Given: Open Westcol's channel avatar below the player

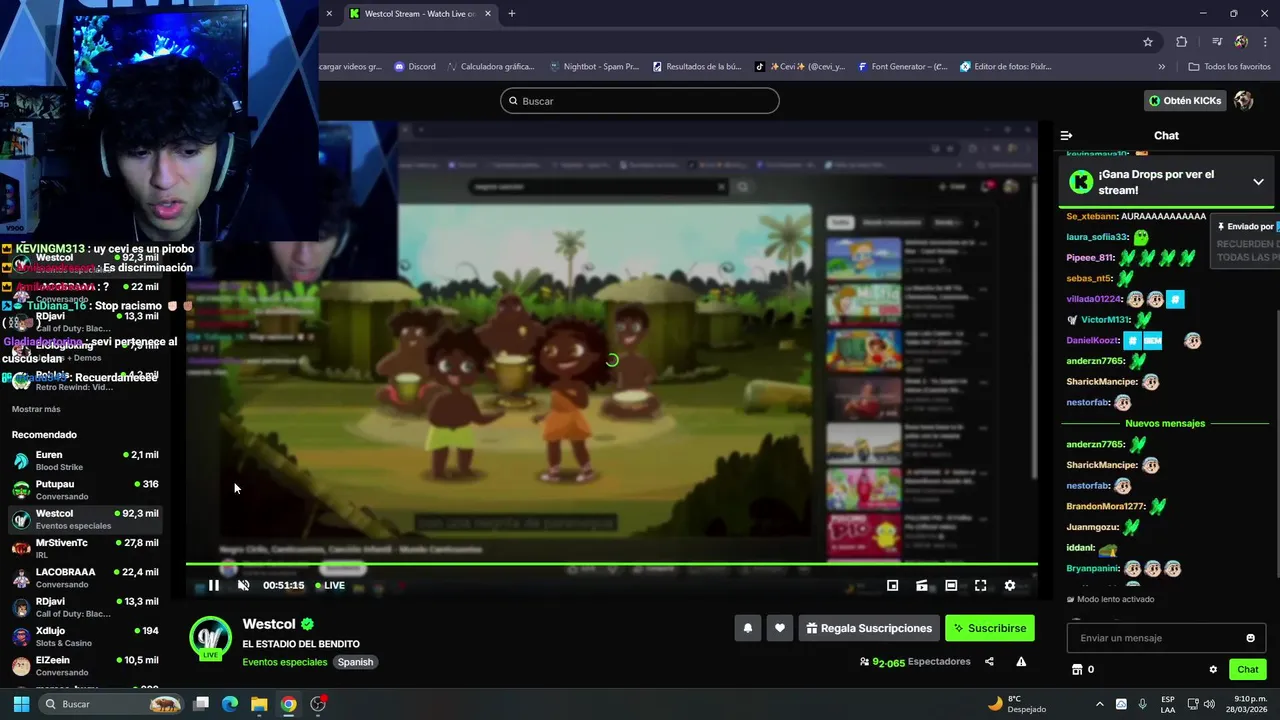Looking at the screenshot, I should pyautogui.click(x=211, y=637).
